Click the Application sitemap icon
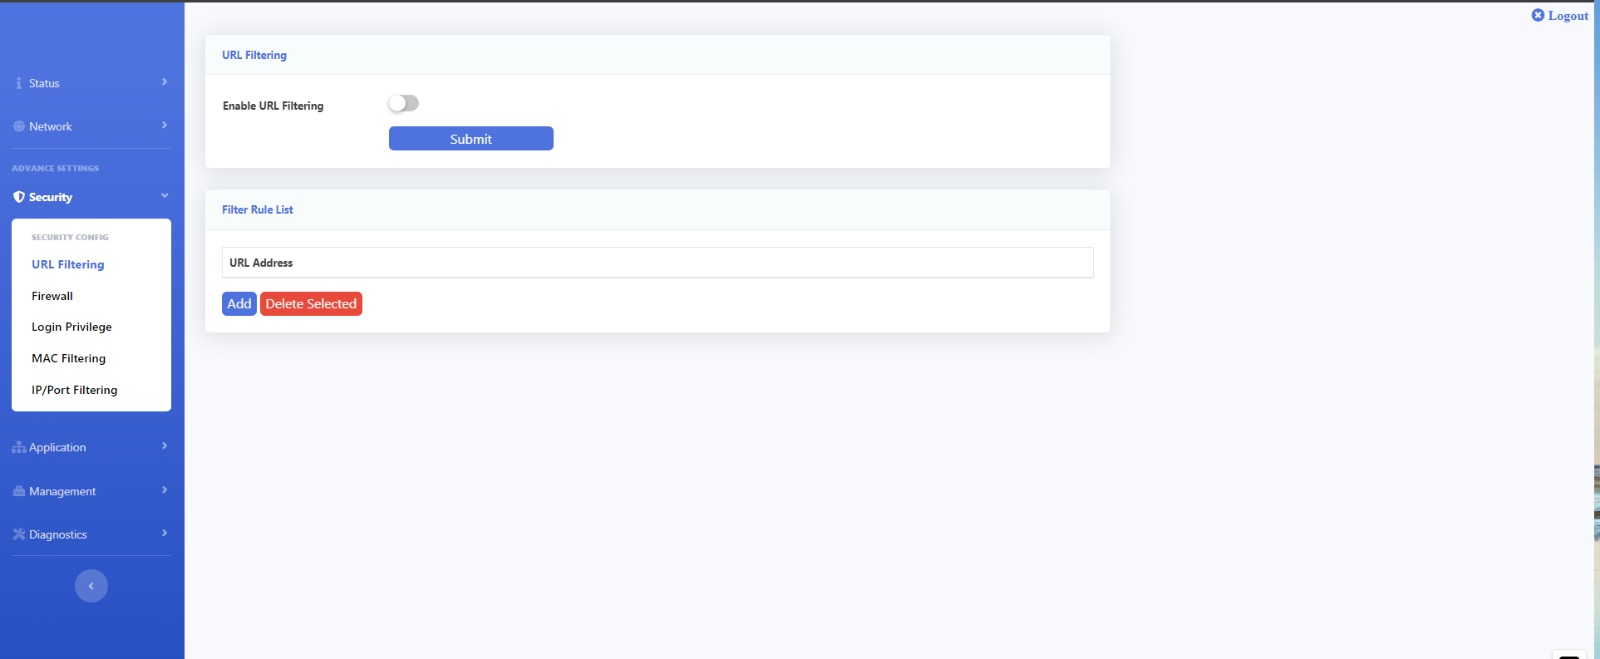 pos(19,447)
